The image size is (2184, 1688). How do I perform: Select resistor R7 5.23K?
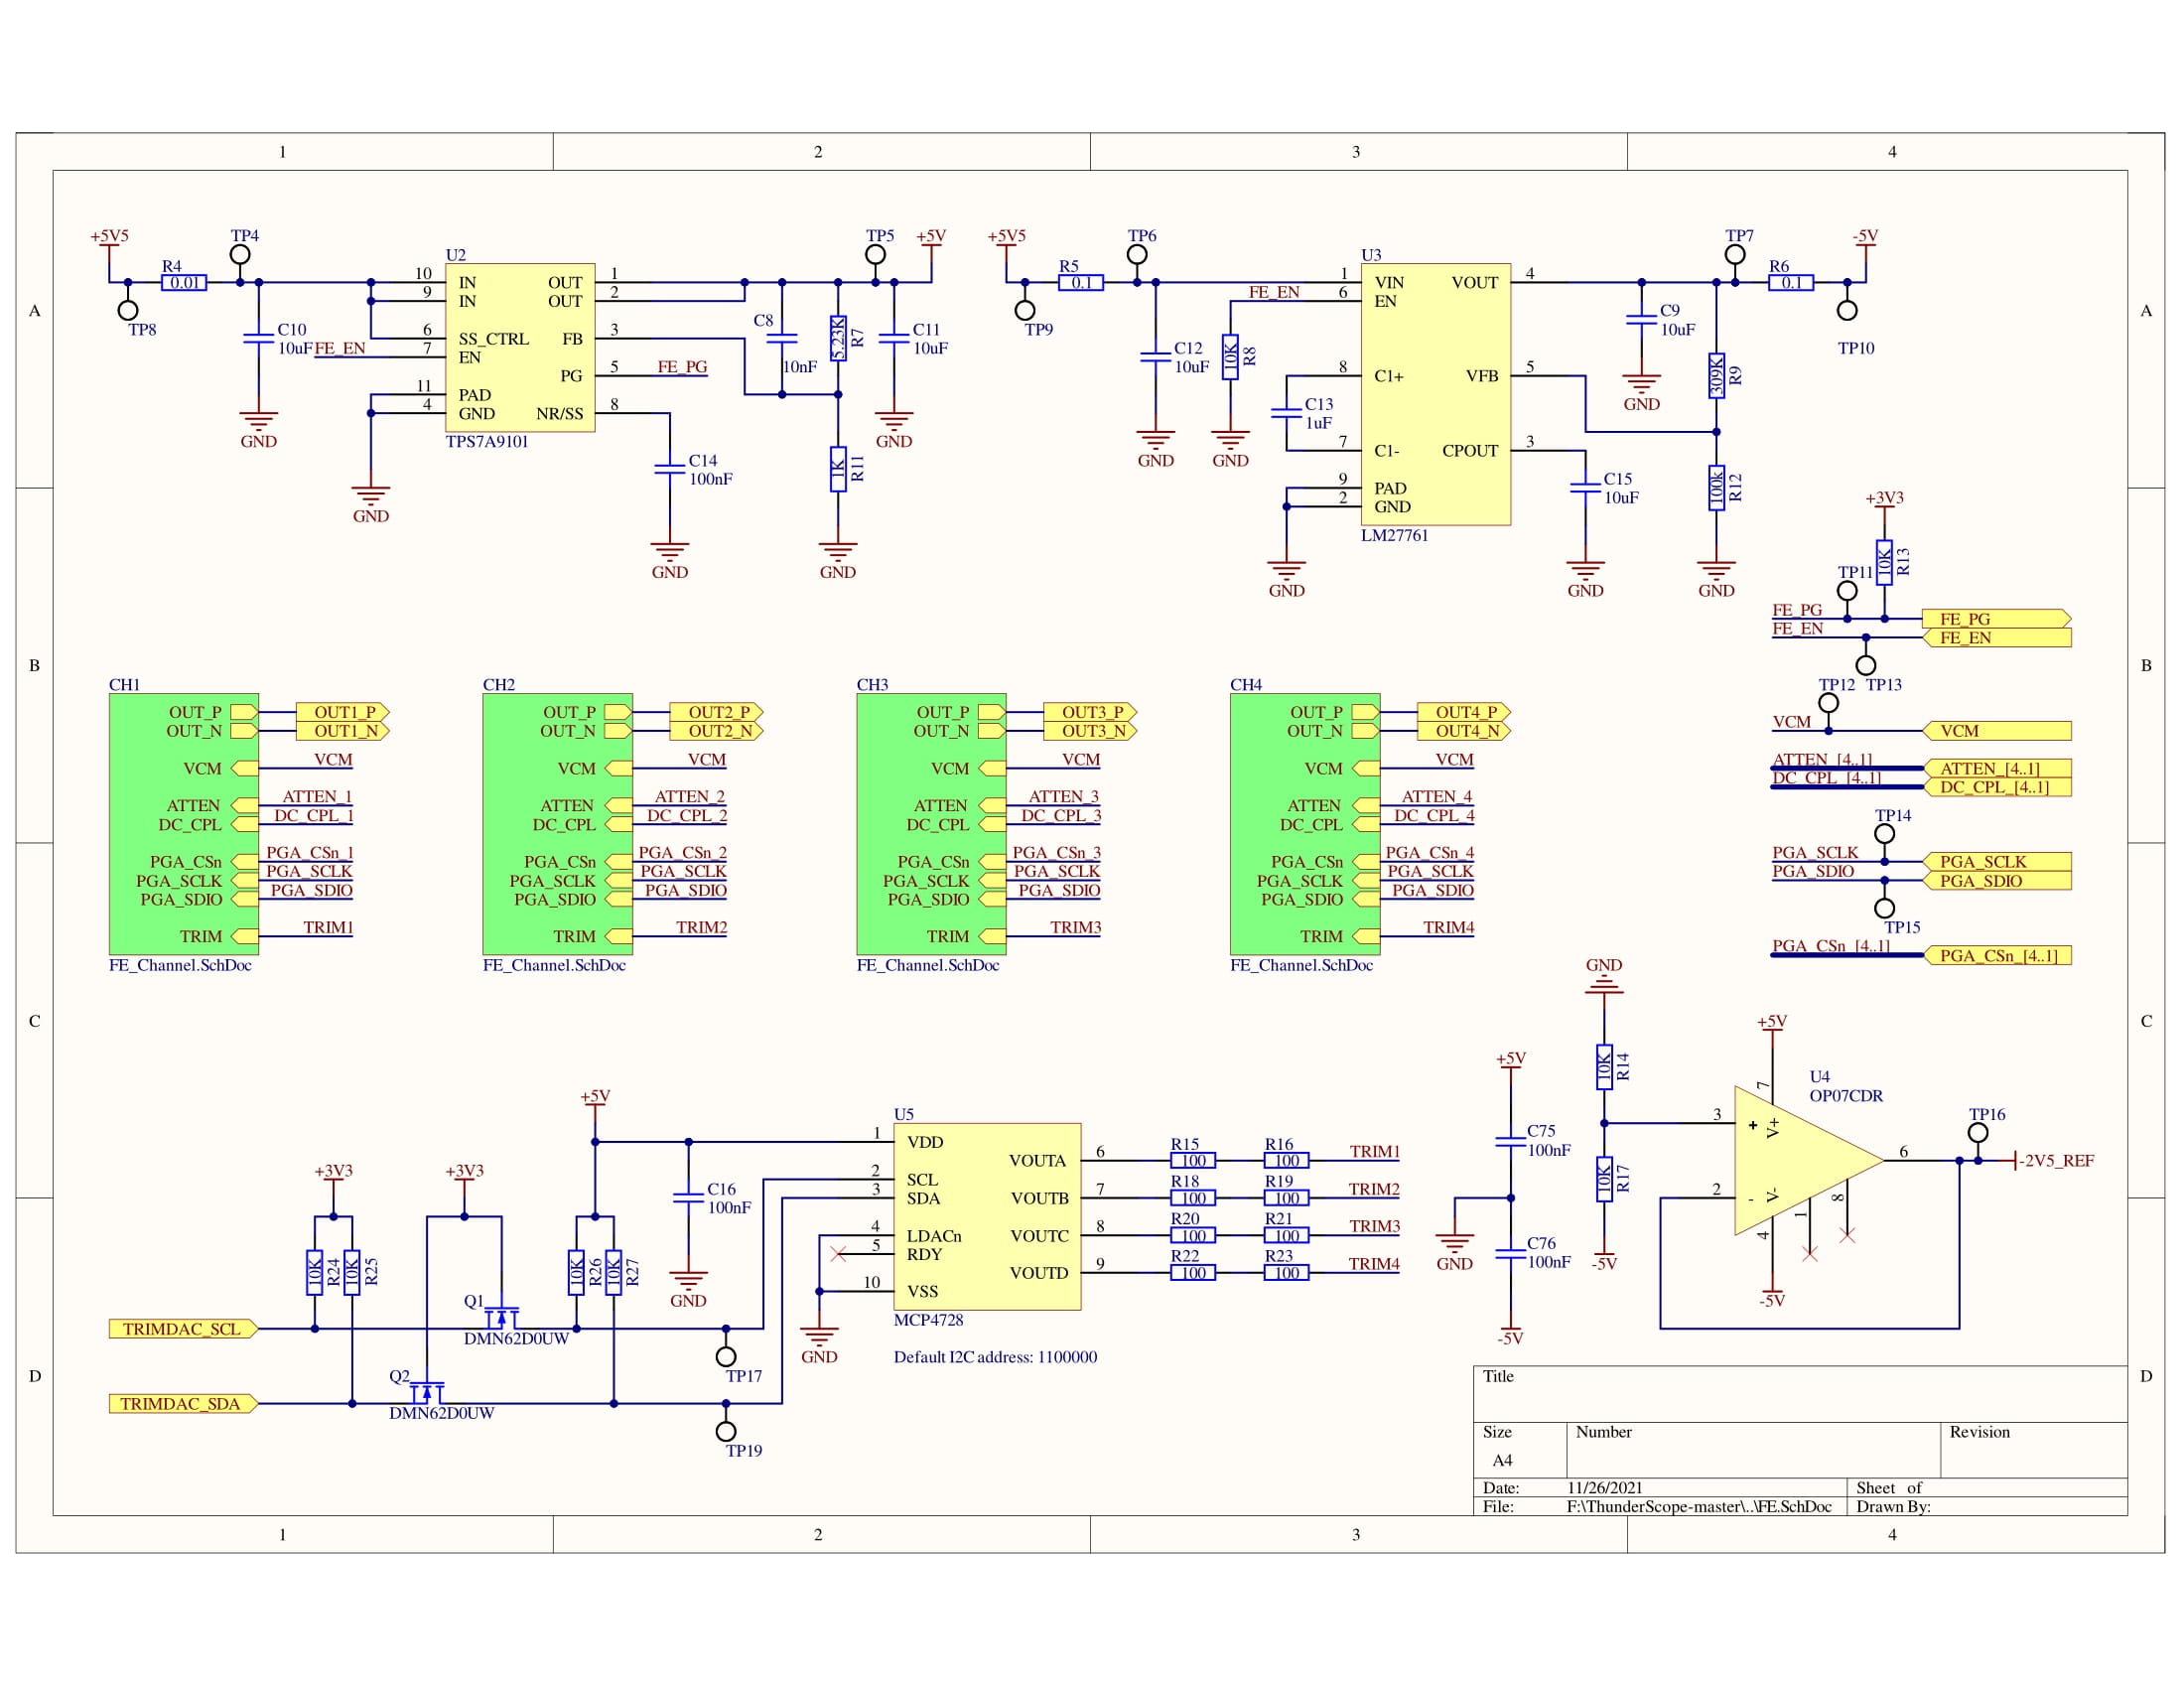(x=838, y=338)
